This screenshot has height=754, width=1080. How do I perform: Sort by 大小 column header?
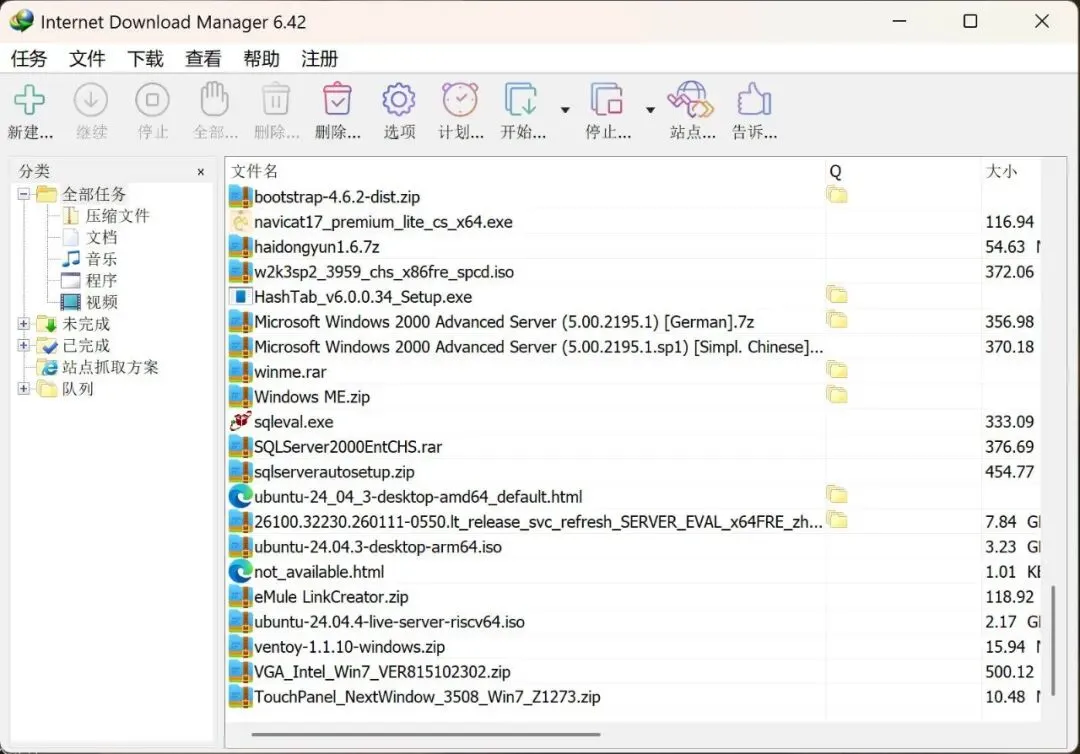coord(1010,171)
